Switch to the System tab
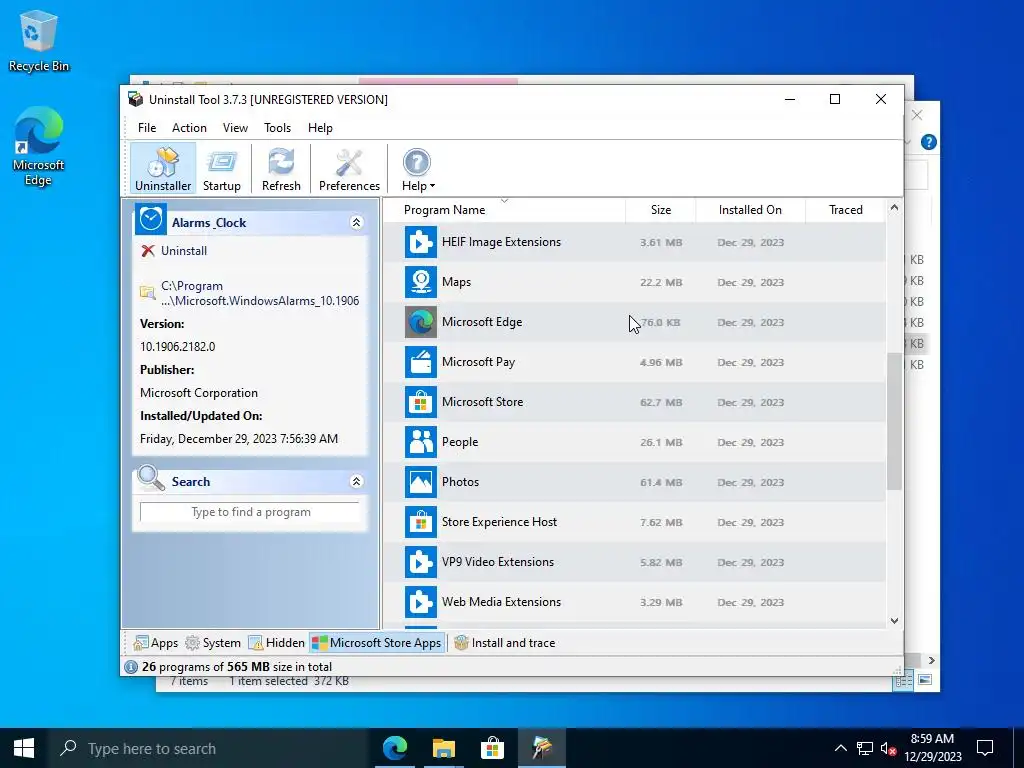1024x768 pixels. click(x=213, y=643)
